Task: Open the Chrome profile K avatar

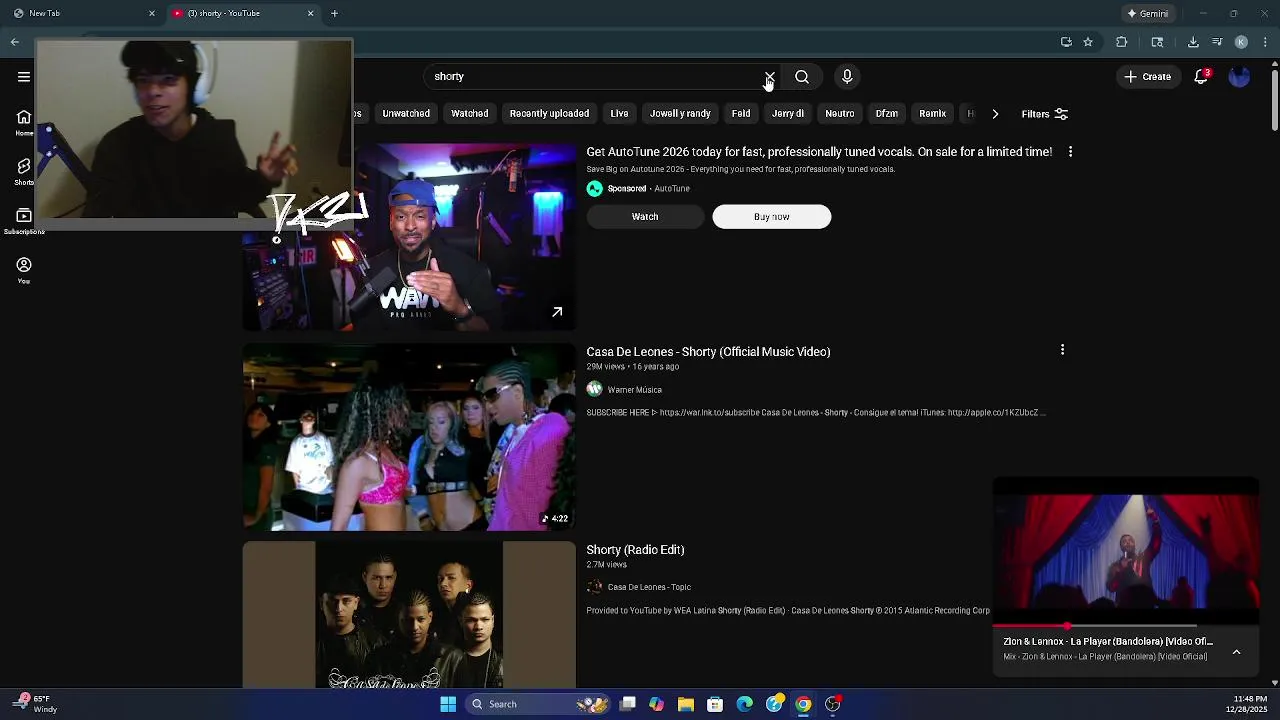Action: [1241, 42]
